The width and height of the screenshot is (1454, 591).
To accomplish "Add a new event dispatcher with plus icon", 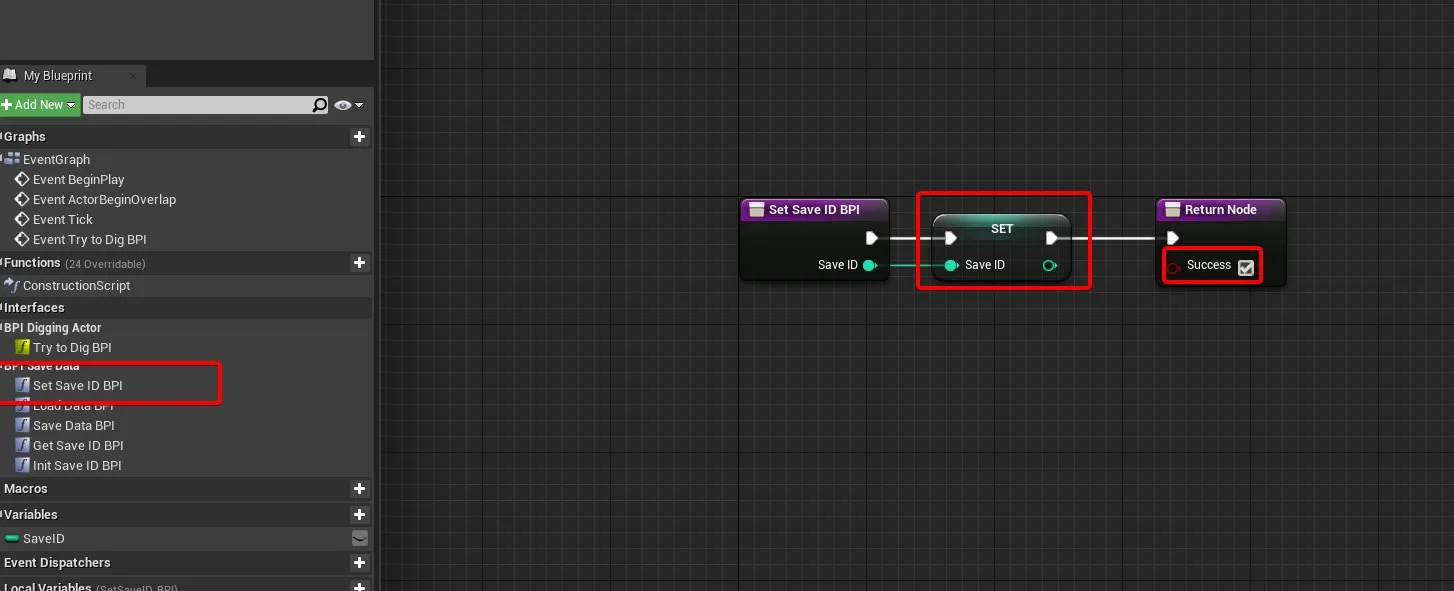I will [360, 563].
